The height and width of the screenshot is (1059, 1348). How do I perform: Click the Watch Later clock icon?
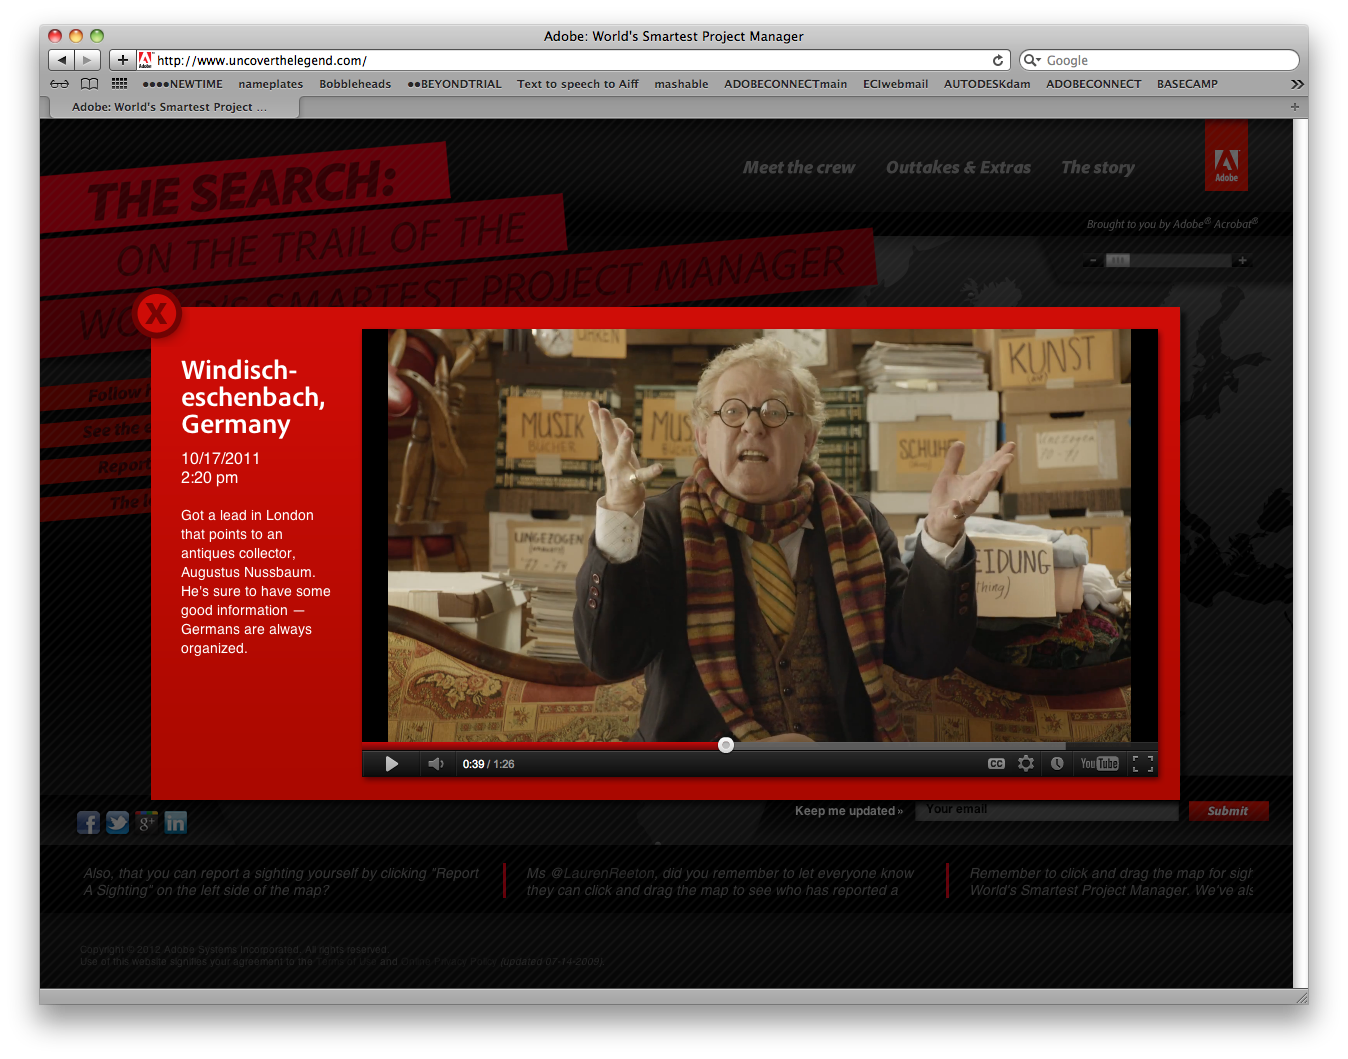coord(1057,764)
